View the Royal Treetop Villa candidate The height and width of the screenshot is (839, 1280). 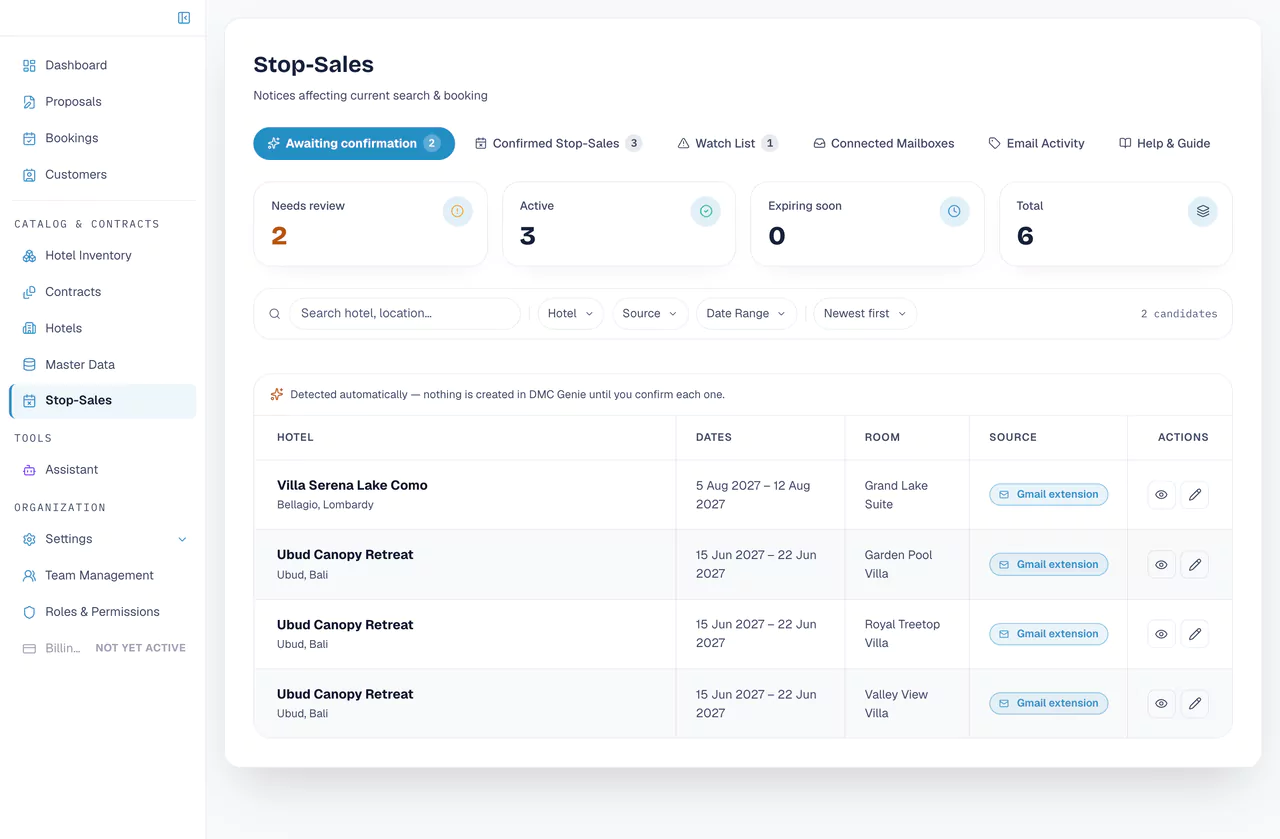tap(1161, 634)
